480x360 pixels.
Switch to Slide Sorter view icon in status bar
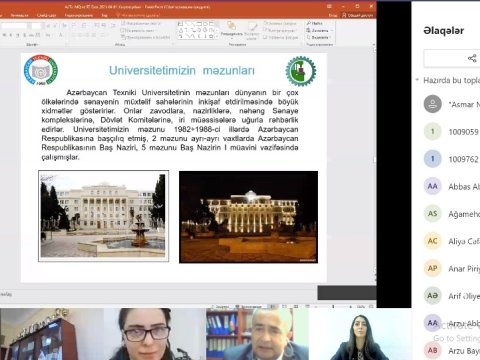284,306
